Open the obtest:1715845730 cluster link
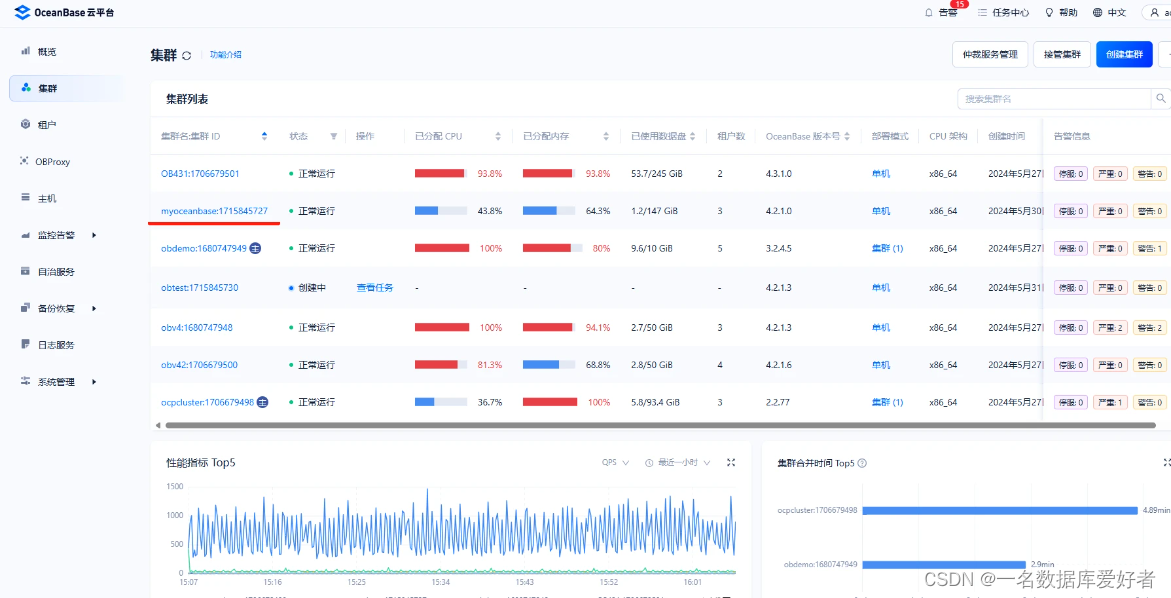This screenshot has height=598, width=1171. (x=199, y=287)
